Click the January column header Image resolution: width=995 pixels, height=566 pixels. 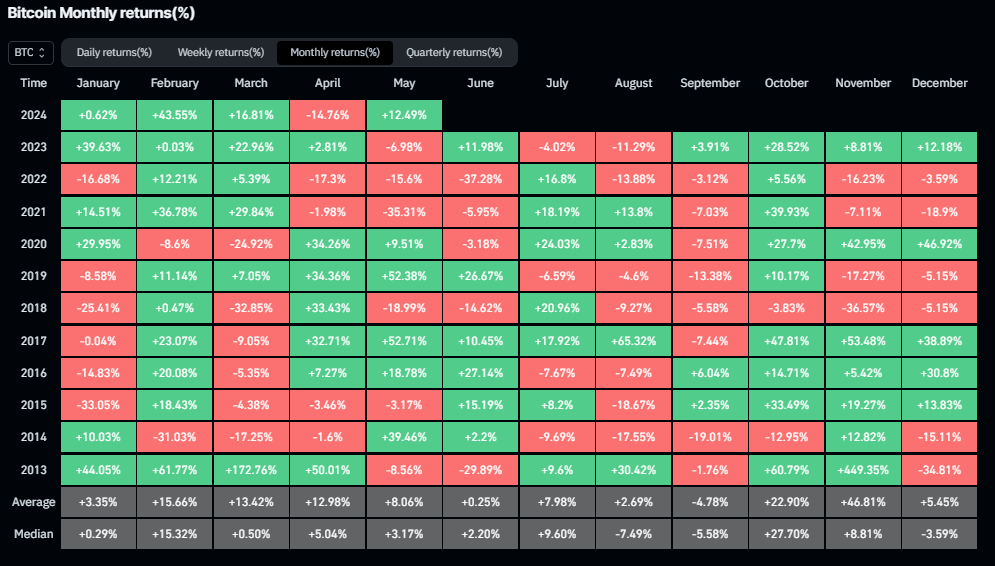[x=98, y=83]
